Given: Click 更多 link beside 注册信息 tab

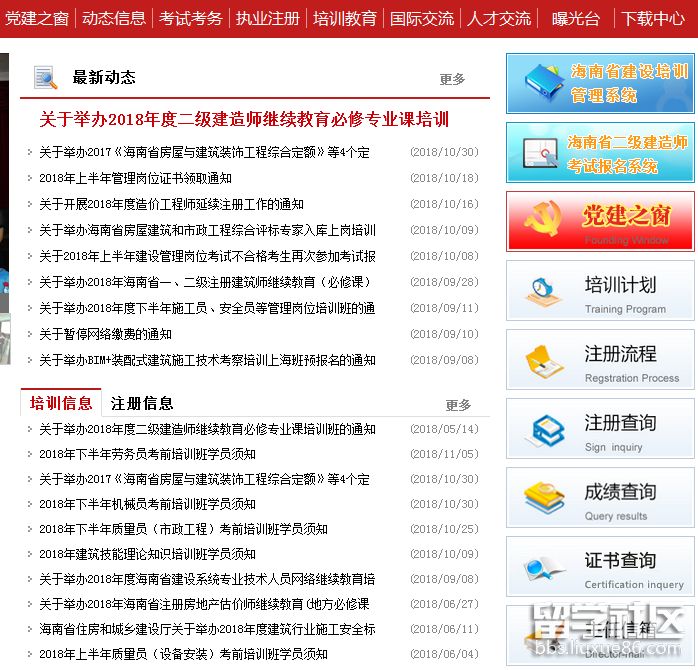Looking at the screenshot, I should point(458,405).
